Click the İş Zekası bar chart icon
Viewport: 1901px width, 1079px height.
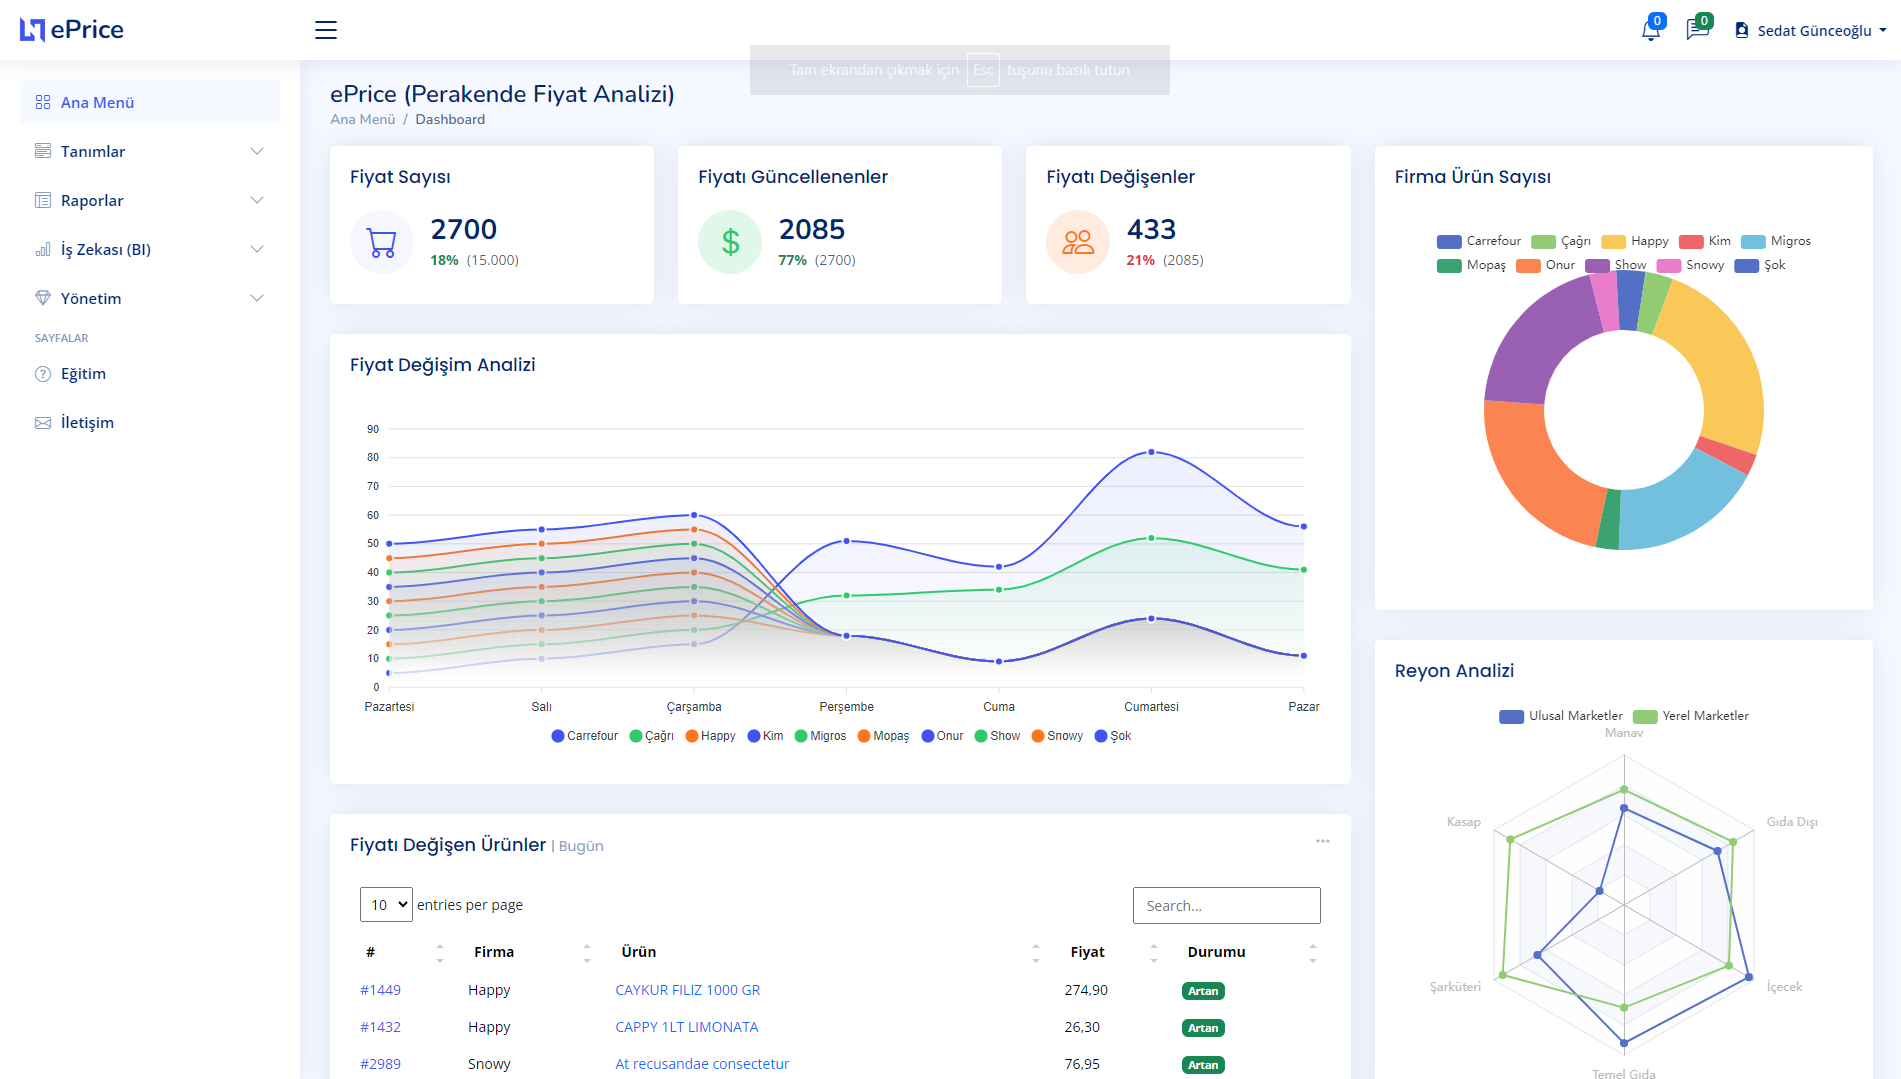(x=43, y=249)
